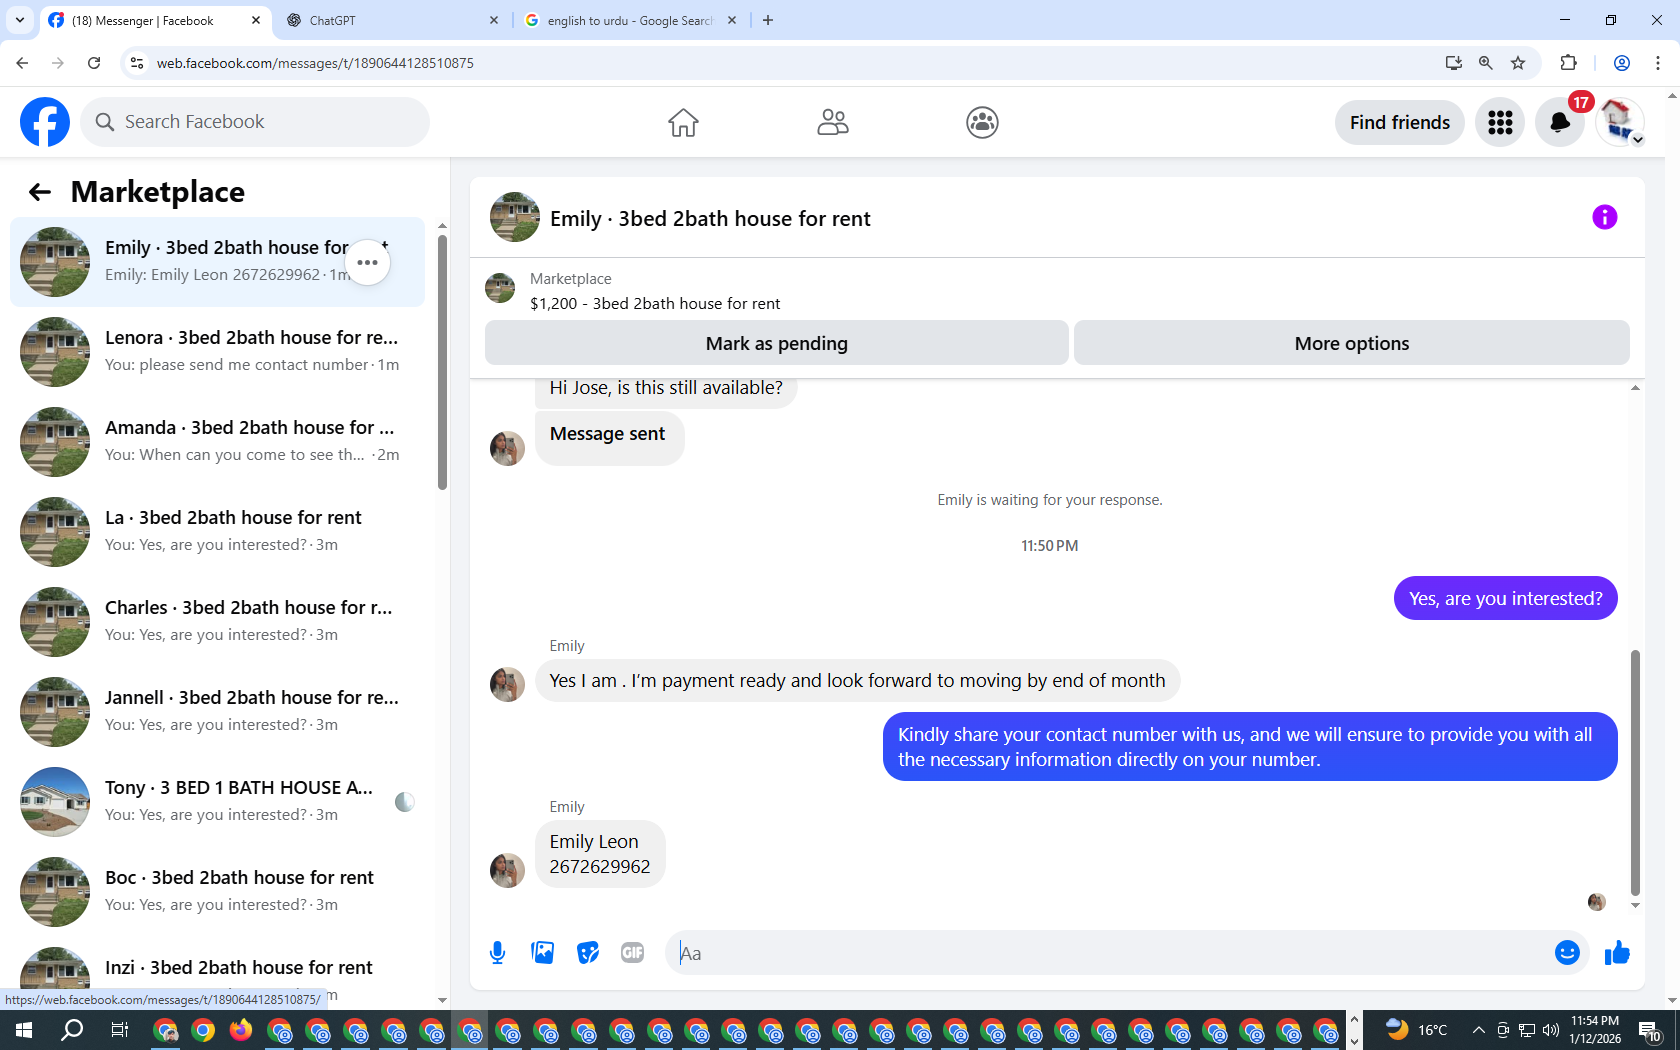1680x1050 pixels.
Task: Open the emoji picker in message box
Action: [1567, 953]
